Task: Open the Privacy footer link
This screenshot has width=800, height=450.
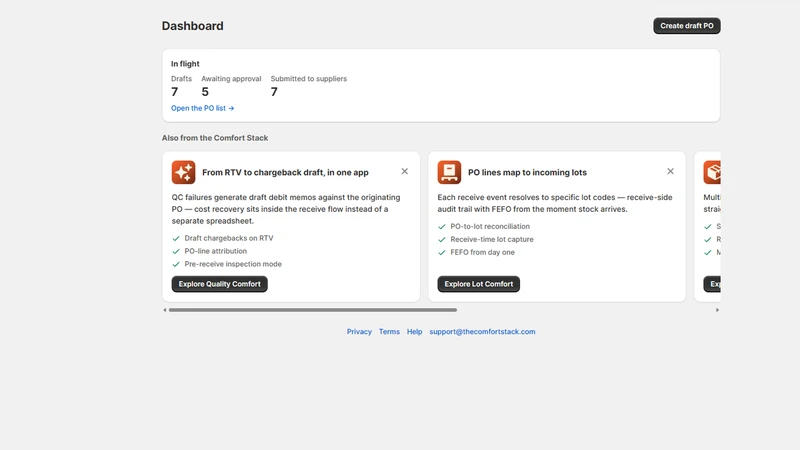Action: [x=359, y=332]
